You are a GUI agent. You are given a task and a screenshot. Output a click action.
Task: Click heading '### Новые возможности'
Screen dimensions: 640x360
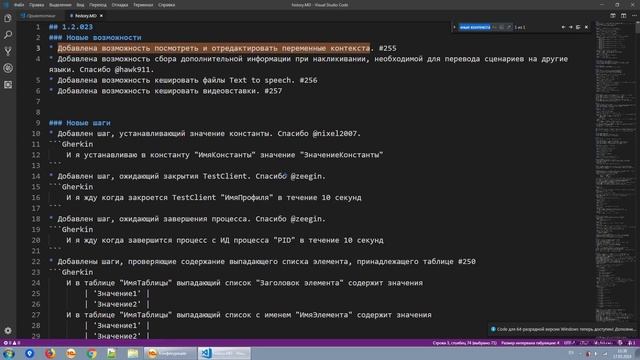pos(95,38)
